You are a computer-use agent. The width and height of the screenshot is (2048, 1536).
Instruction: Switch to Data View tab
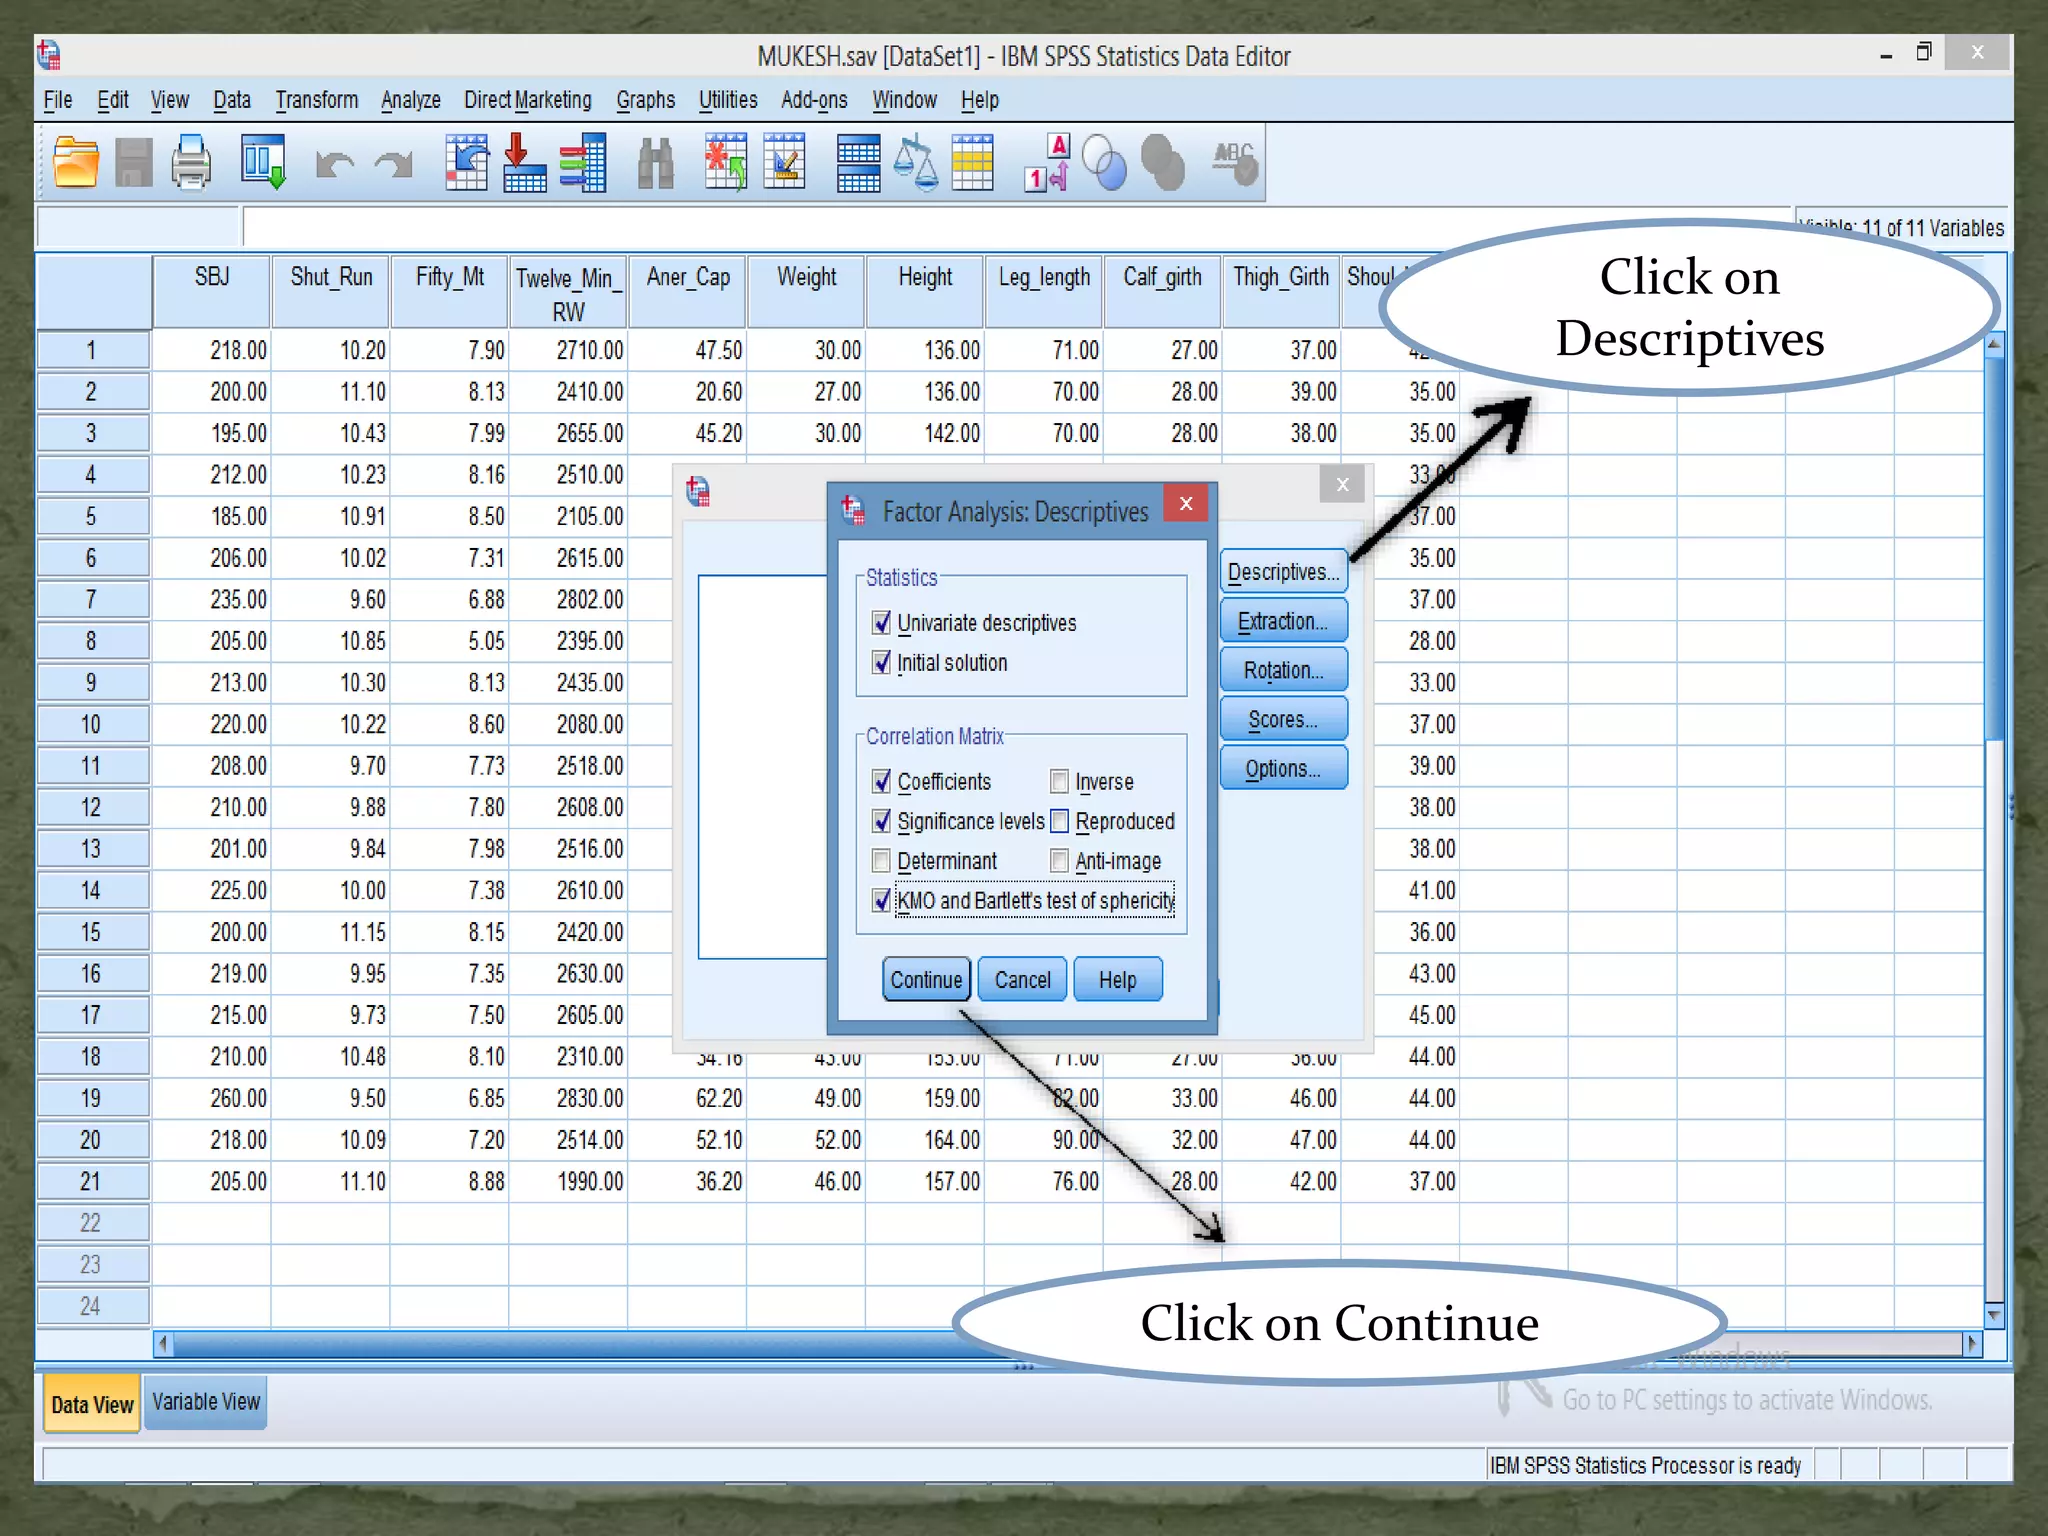point(92,1404)
